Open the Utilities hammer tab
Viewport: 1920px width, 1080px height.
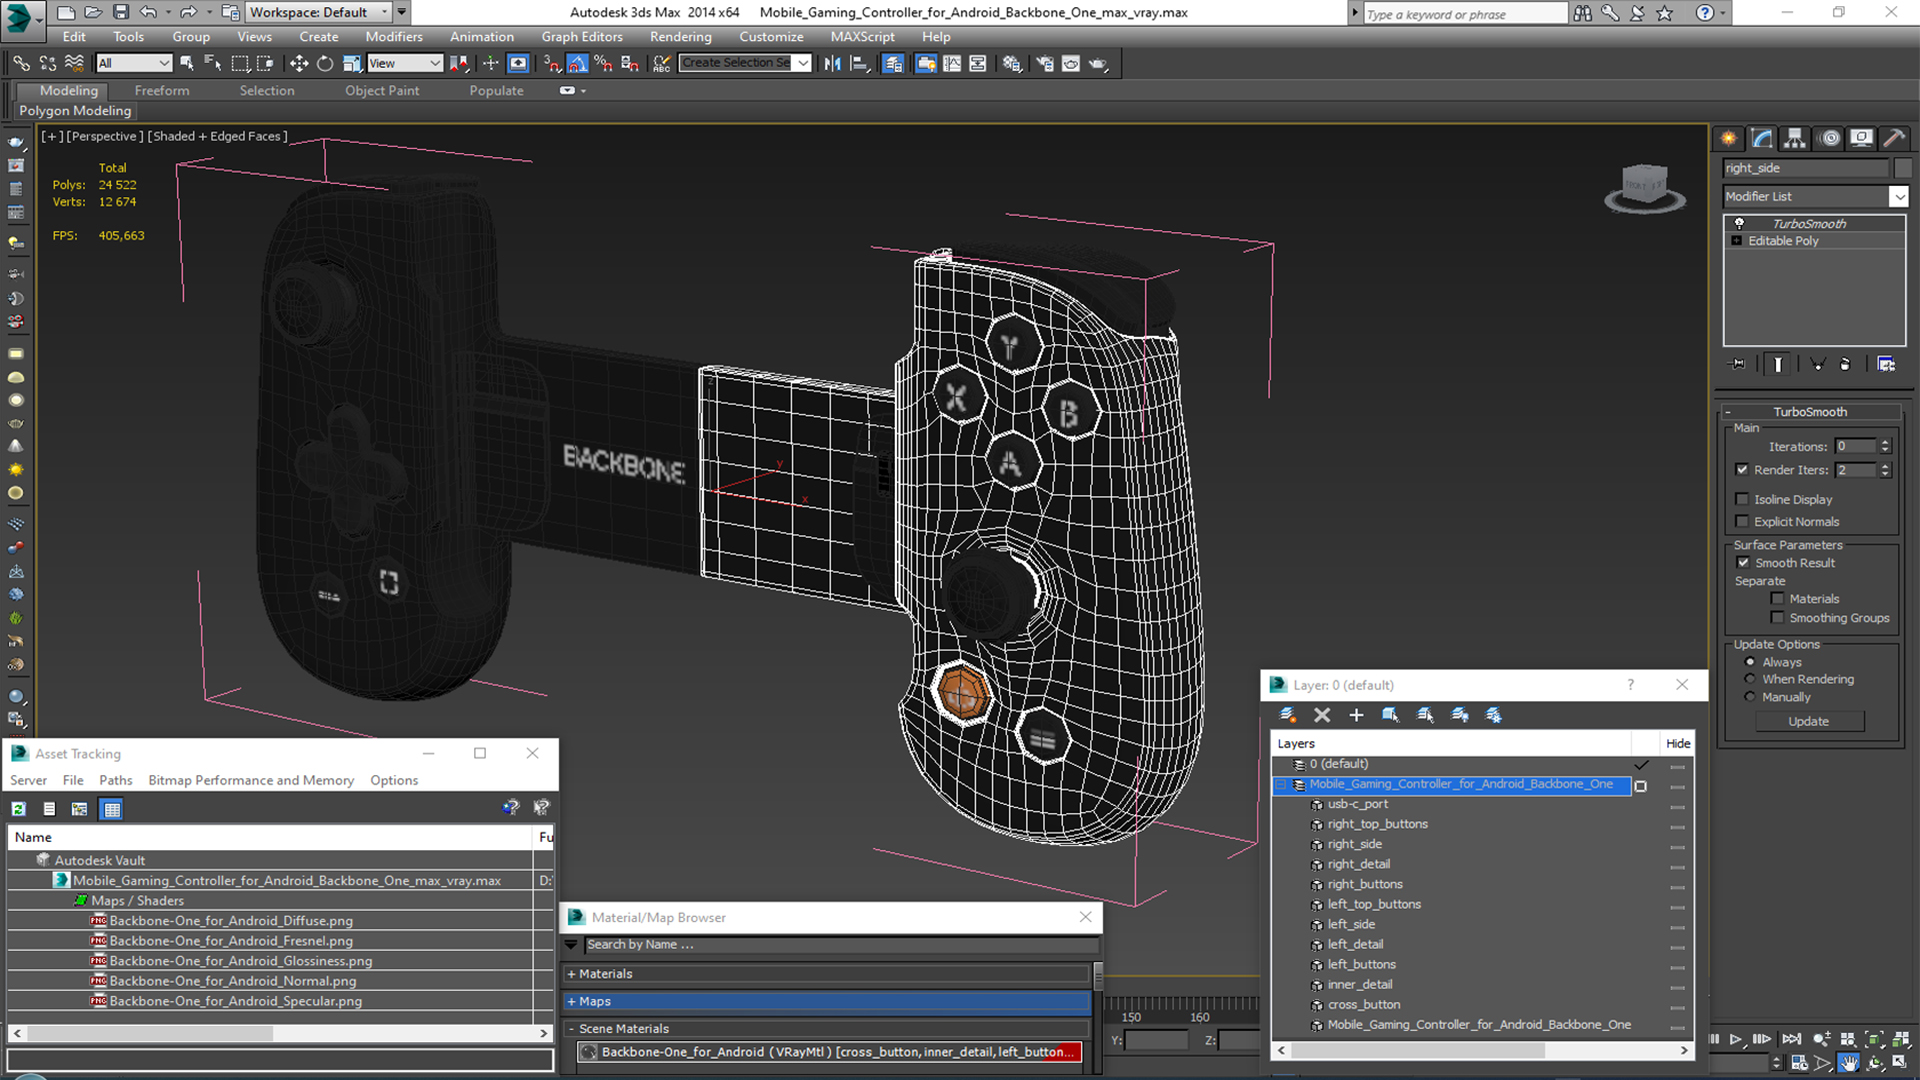1894,138
